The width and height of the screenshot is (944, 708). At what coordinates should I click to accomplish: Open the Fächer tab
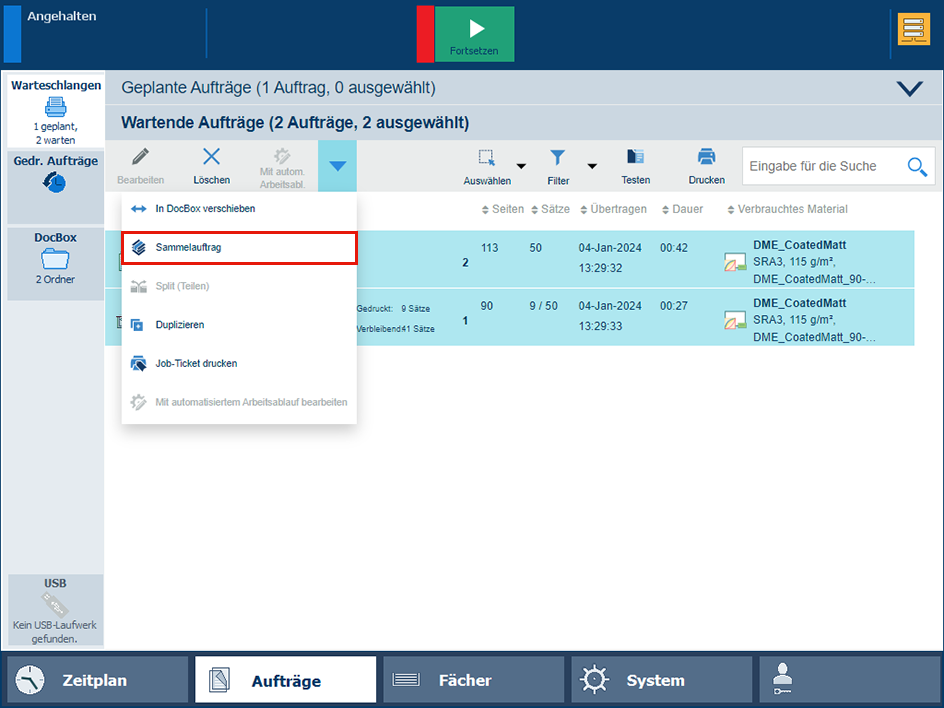coord(474,680)
